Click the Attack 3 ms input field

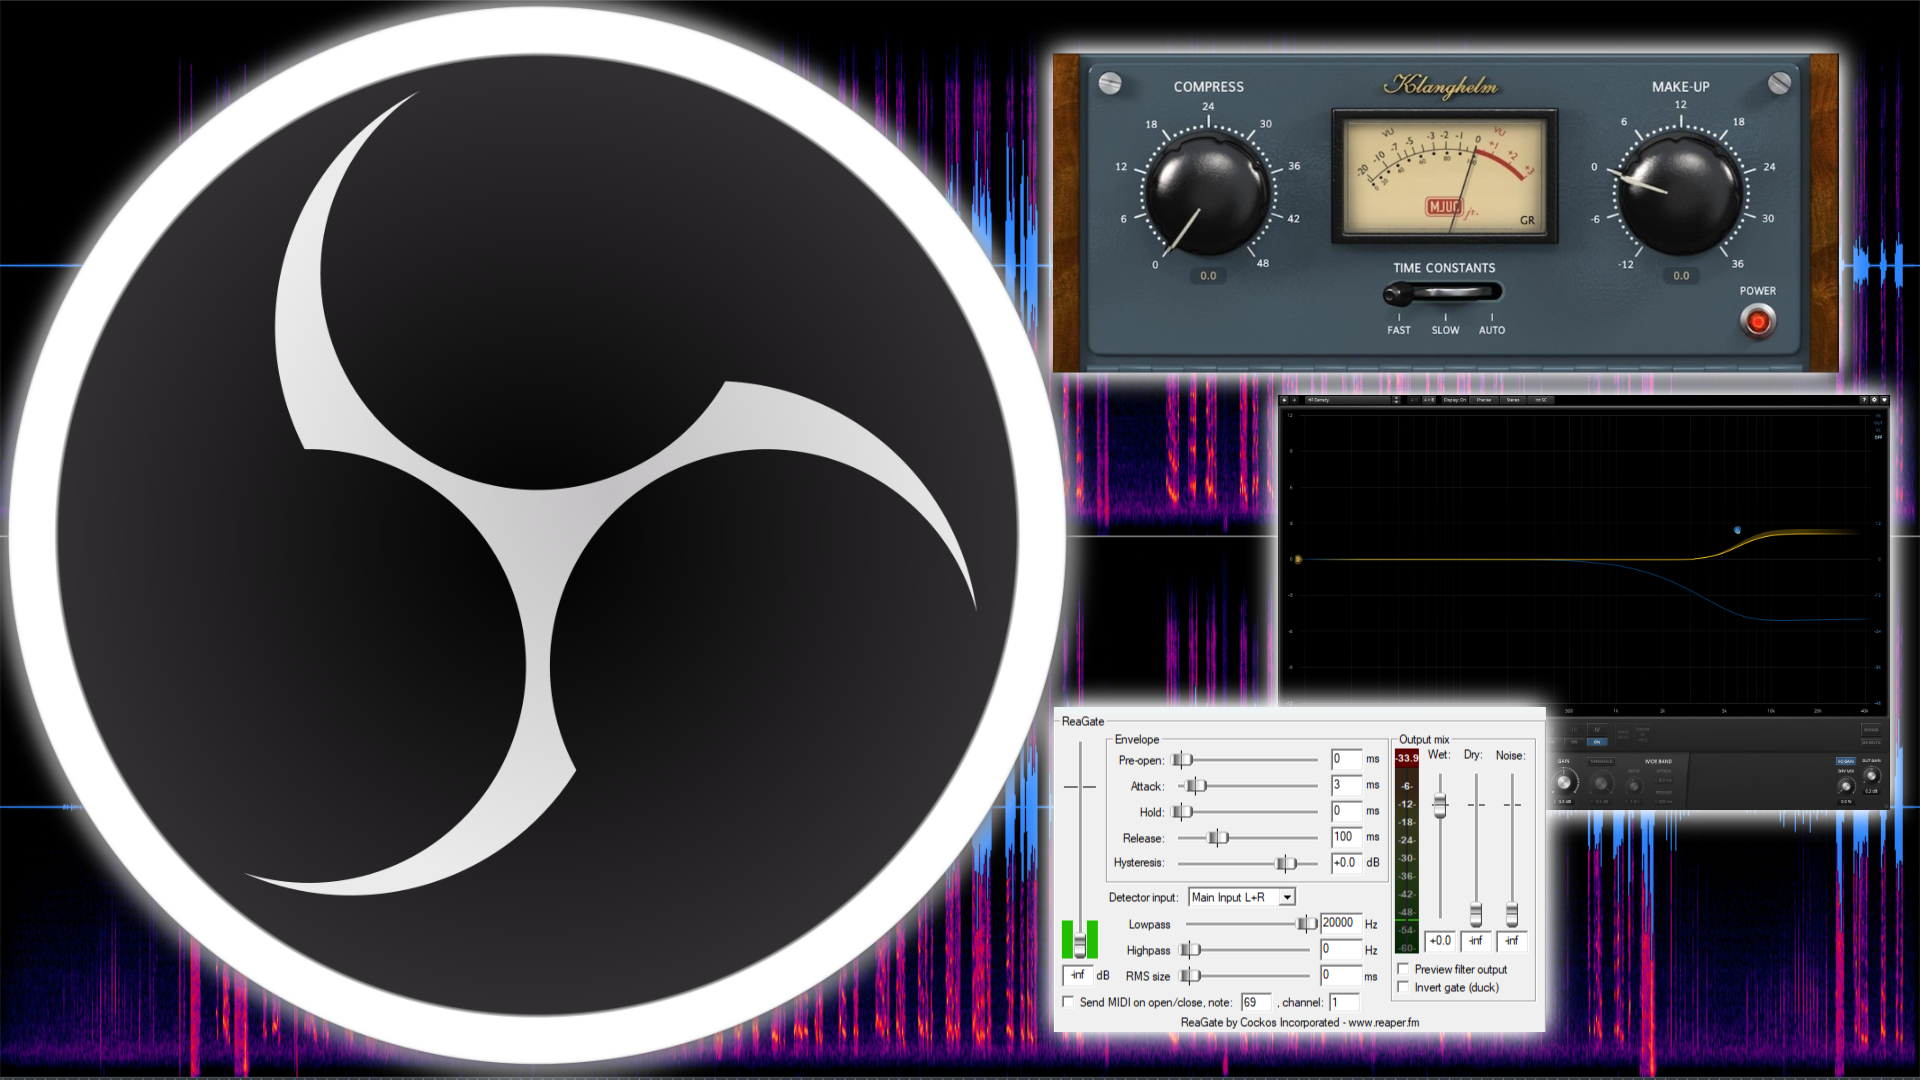[1346, 785]
